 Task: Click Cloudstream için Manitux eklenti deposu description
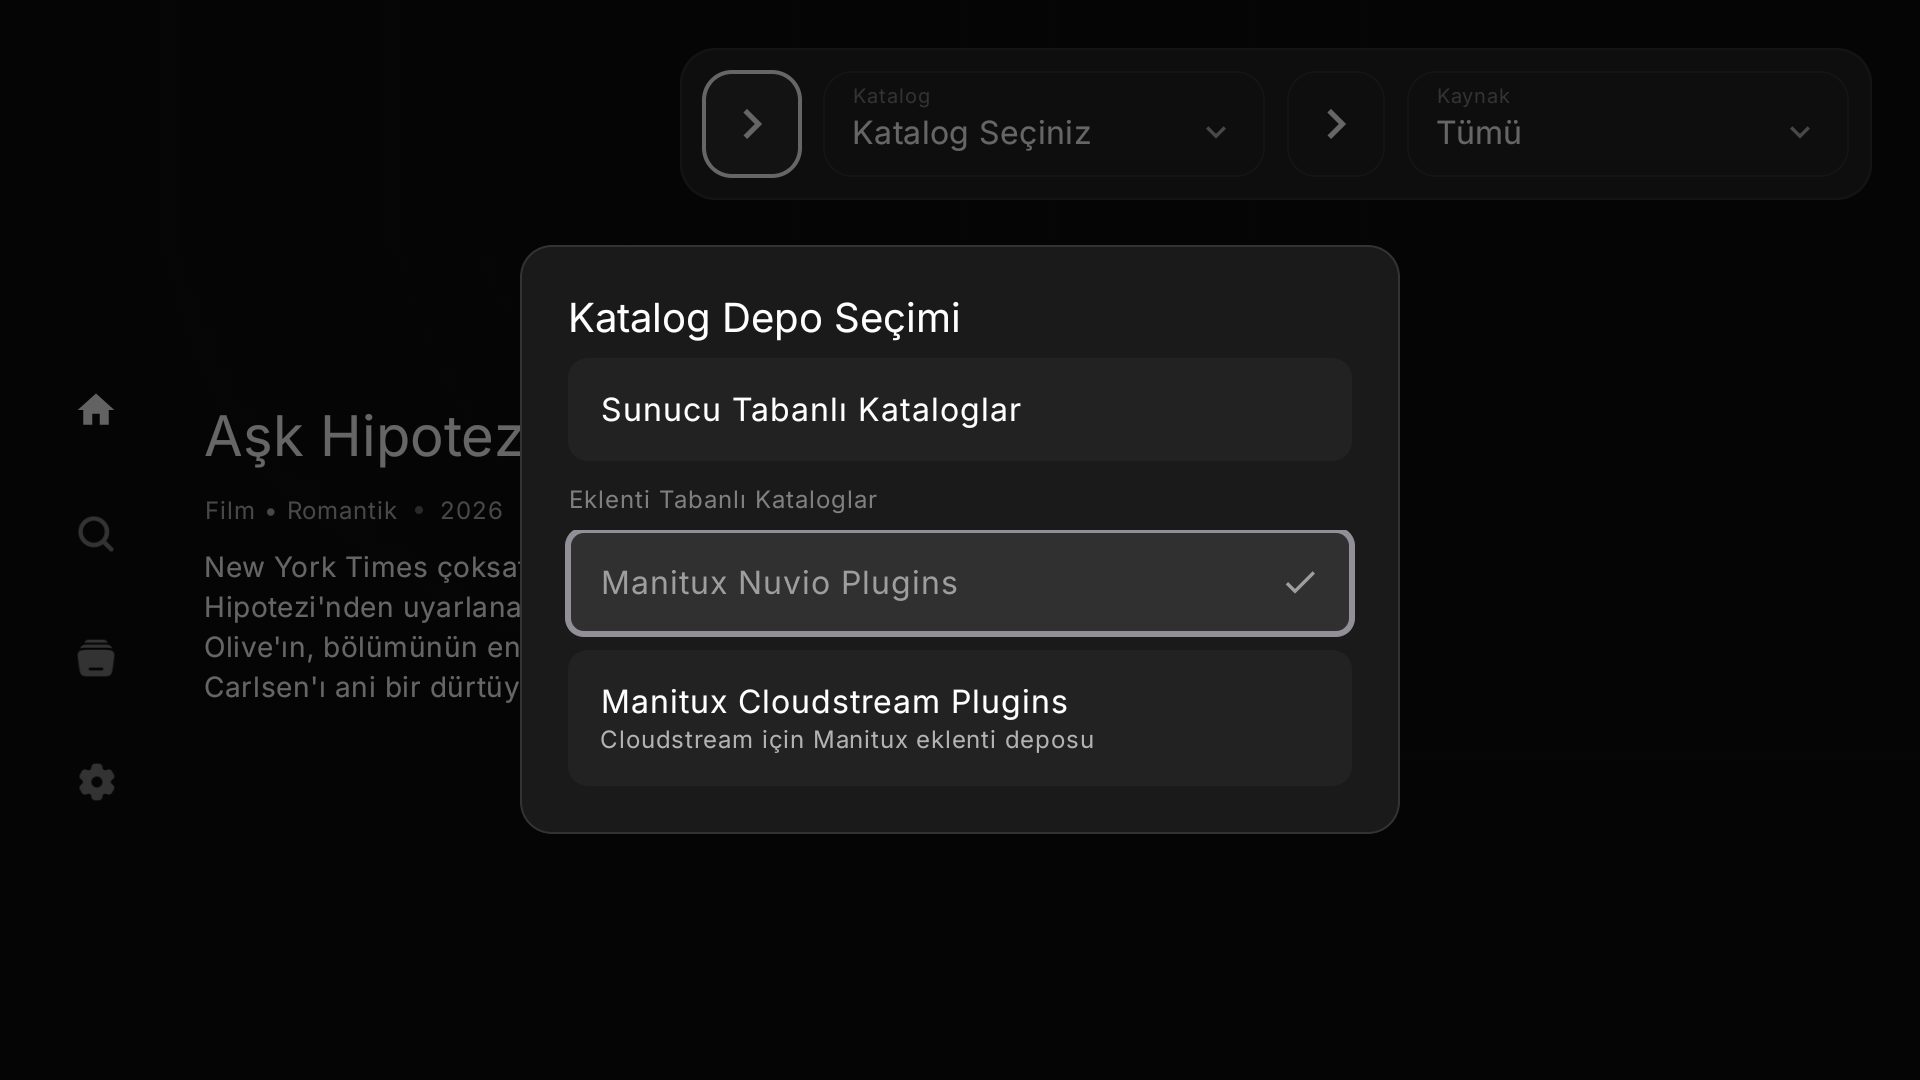click(847, 740)
